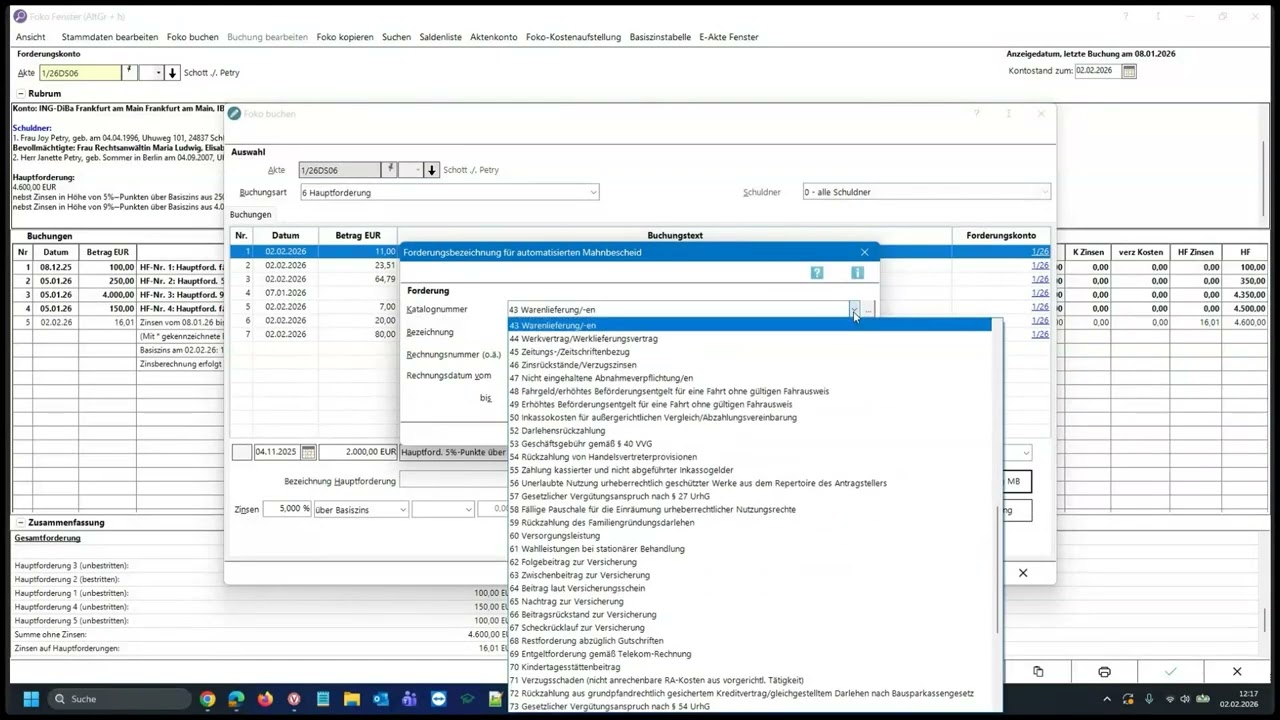Screen dimensions: 1280x720
Task: Open Firefox from the taskbar
Action: [265, 699]
